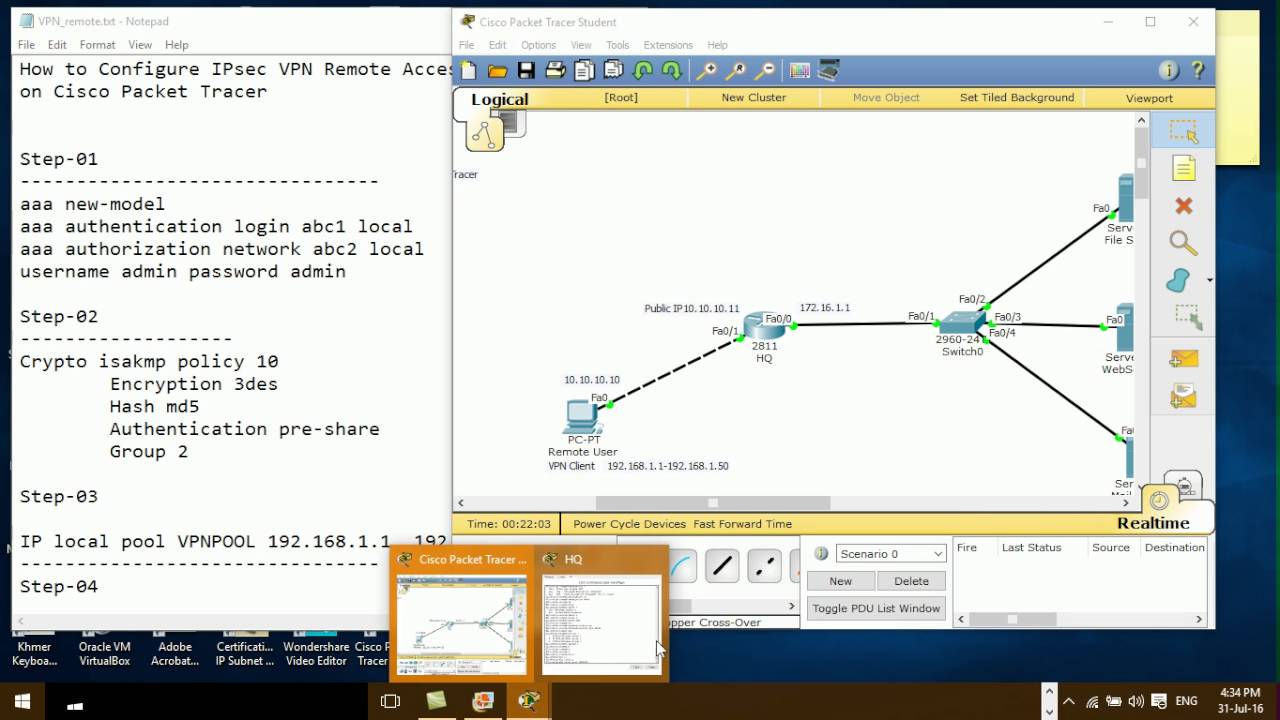Viewport: 1280px width, 720px height.
Task: Click the green Redo arrow icon
Action: tap(672, 70)
